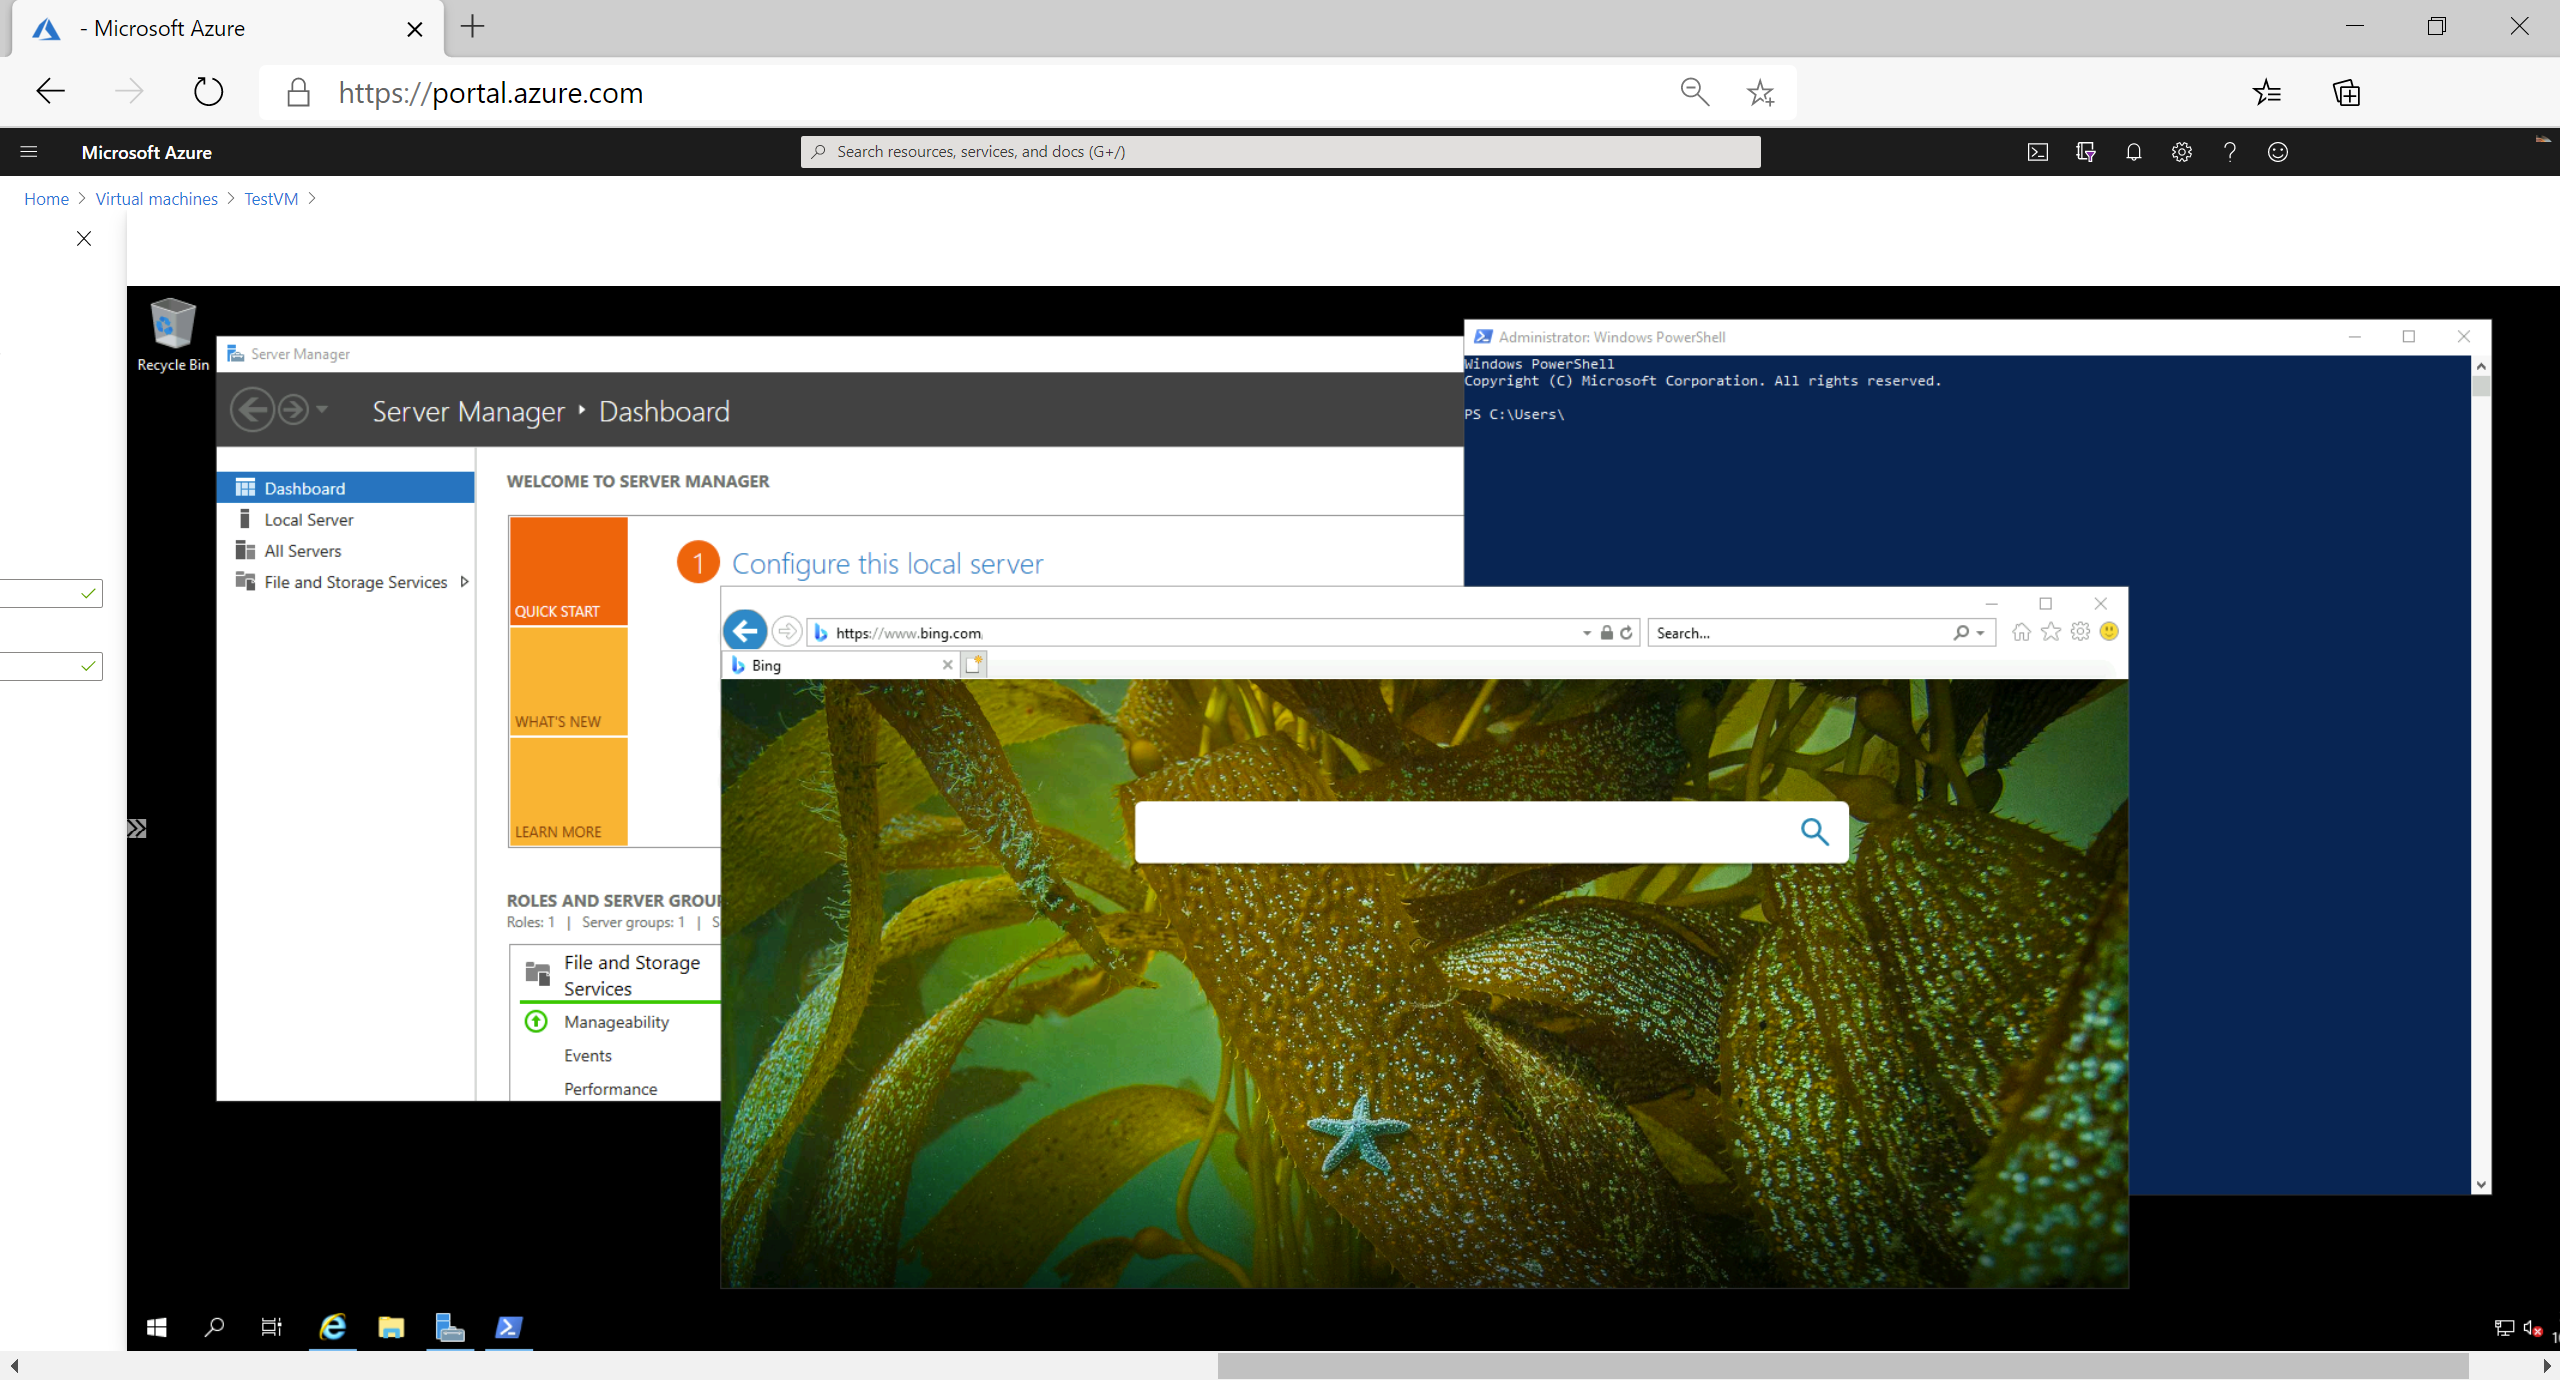Screen dimensions: 2560x1380
Task: Click Configure this local server link
Action: [x=887, y=564]
